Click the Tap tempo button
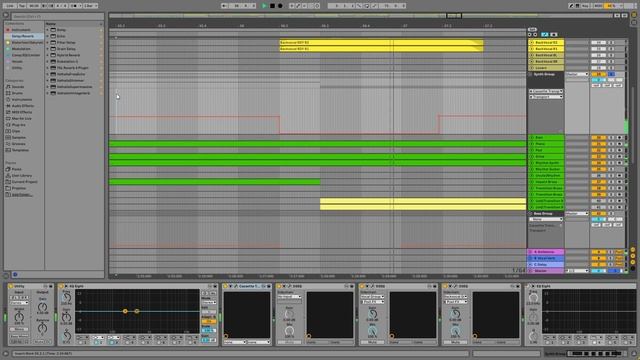Viewport: 640px width, 360px height. tap(22, 6)
